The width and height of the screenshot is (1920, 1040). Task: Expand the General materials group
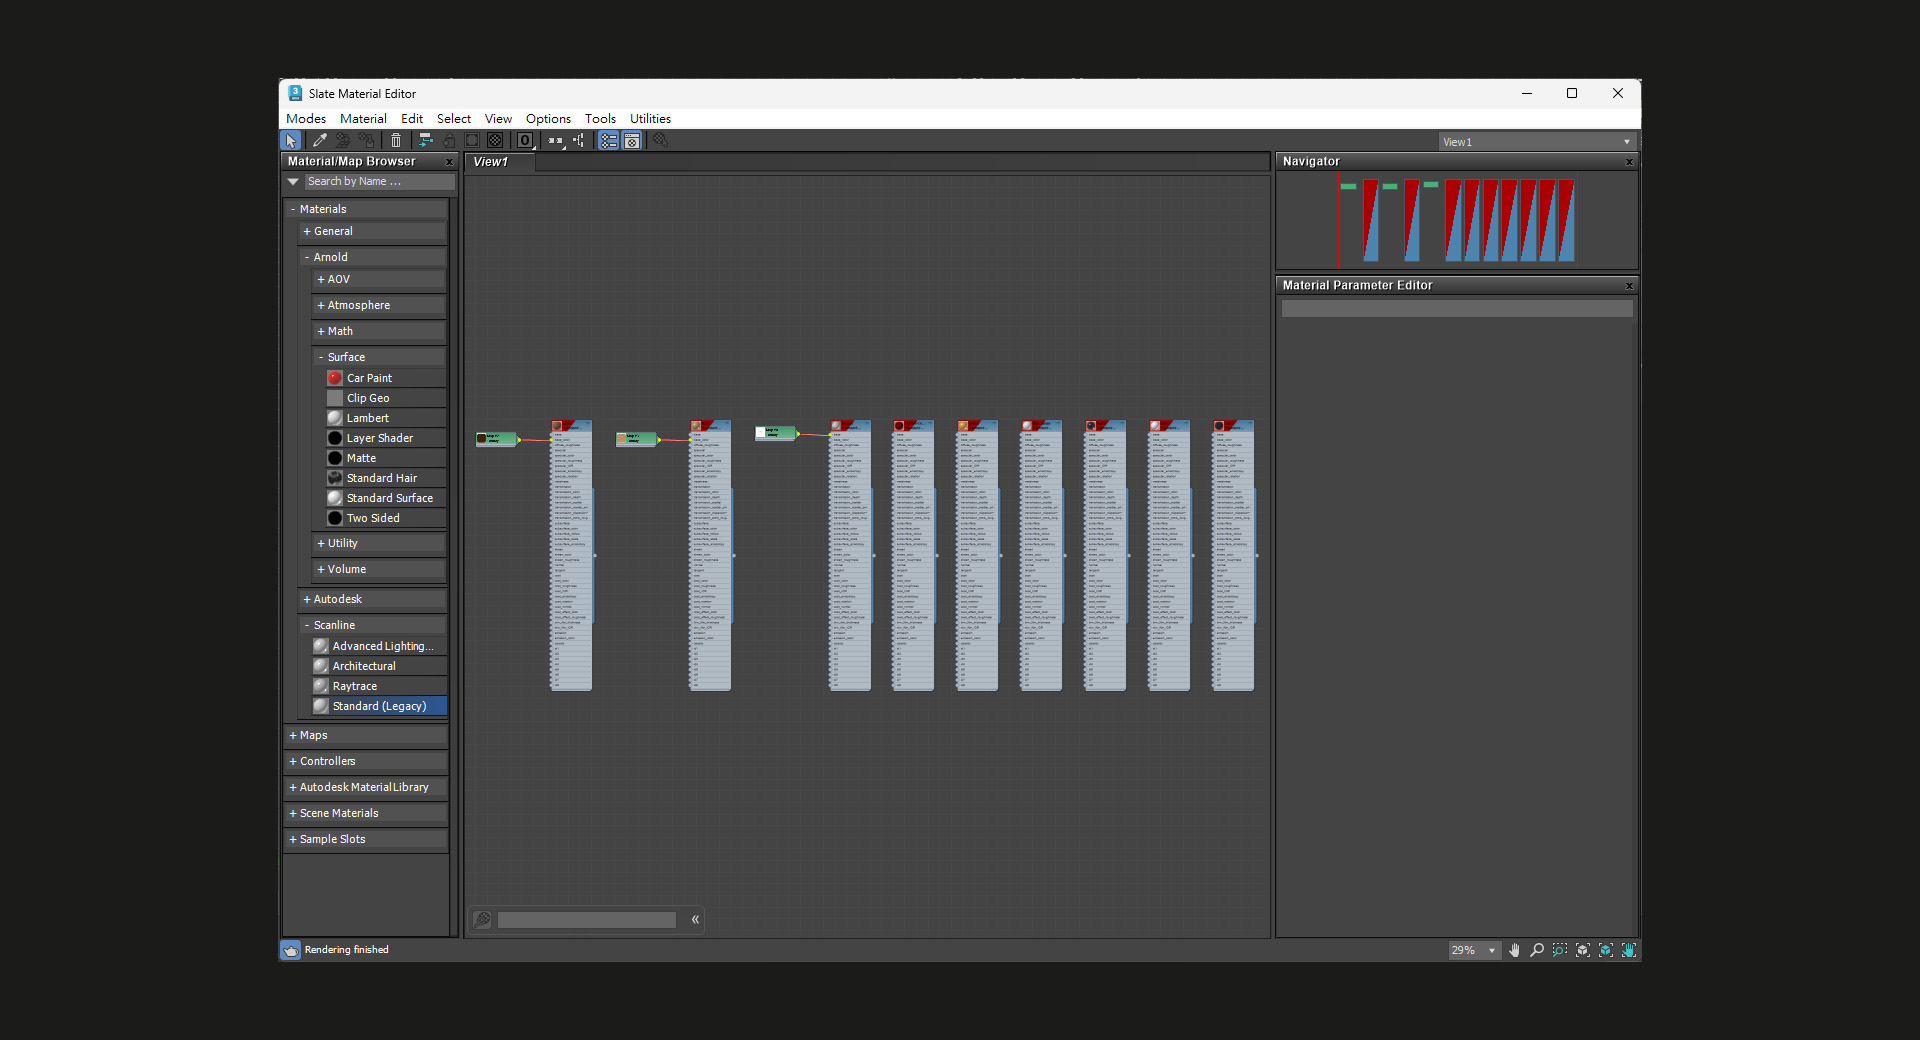coord(372,231)
